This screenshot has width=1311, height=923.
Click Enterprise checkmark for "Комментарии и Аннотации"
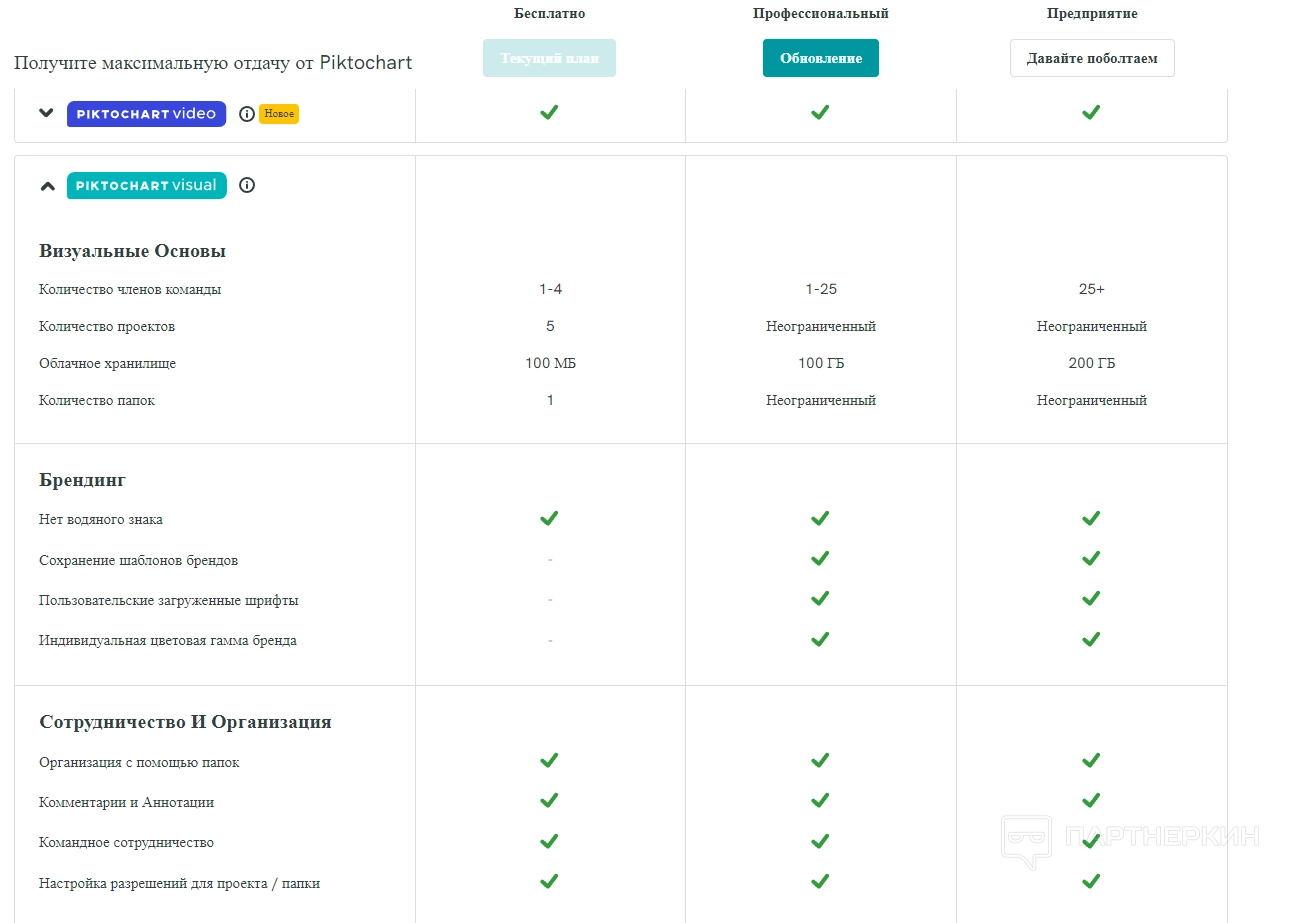point(1091,800)
